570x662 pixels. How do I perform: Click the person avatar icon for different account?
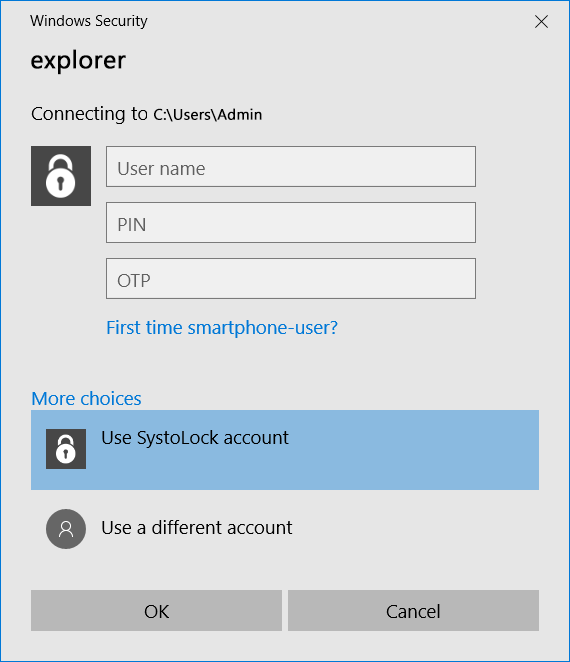66,529
